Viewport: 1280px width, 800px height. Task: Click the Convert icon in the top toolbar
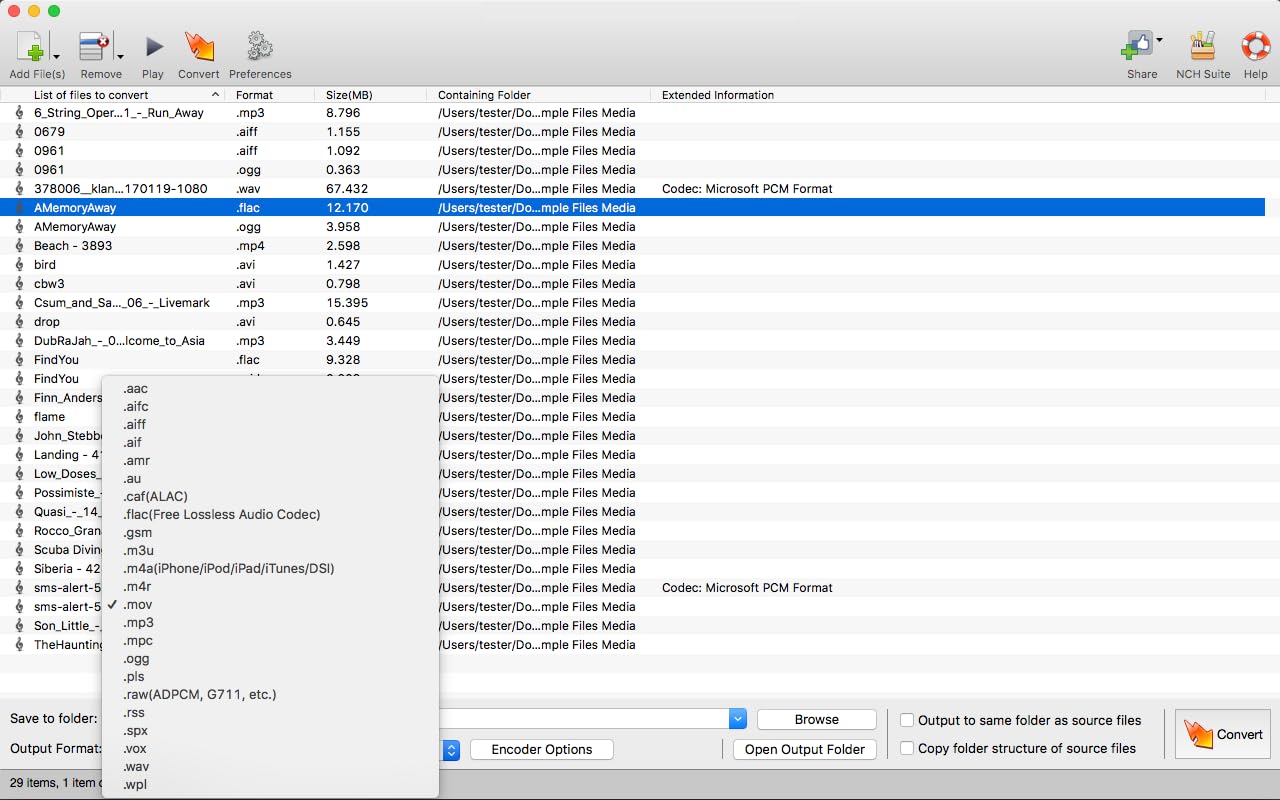(x=199, y=47)
